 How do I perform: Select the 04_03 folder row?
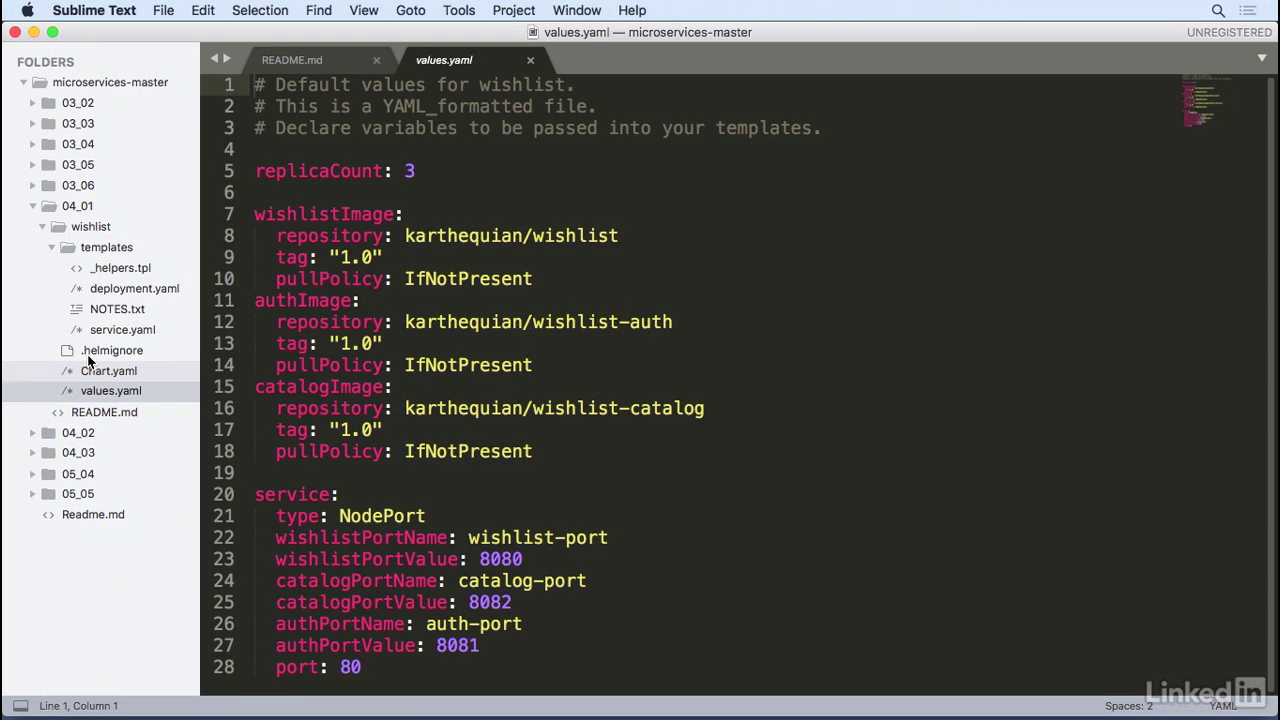(100, 453)
